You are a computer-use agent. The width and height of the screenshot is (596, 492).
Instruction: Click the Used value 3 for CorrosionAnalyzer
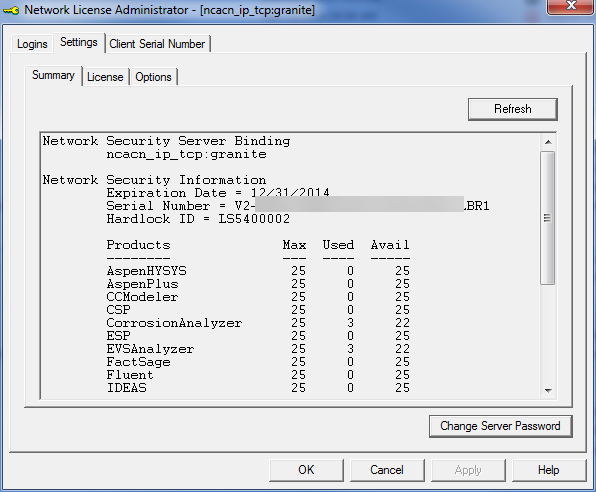(350, 323)
